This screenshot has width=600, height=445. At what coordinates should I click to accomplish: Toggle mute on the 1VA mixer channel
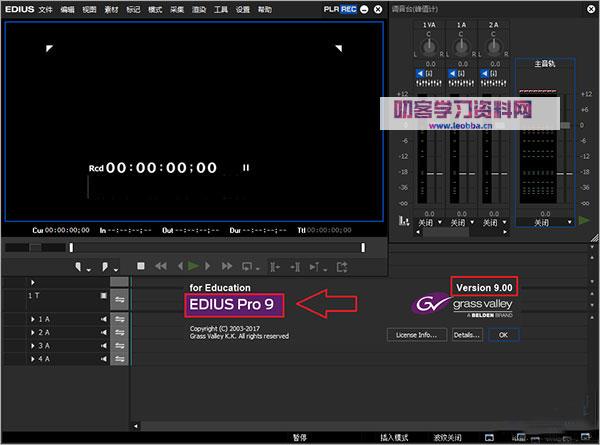point(420,73)
